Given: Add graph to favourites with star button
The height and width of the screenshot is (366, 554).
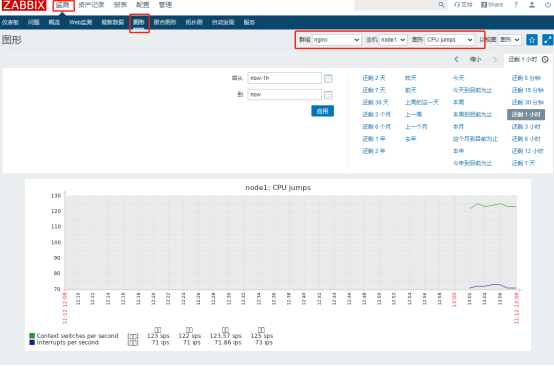Looking at the screenshot, I should 531,40.
